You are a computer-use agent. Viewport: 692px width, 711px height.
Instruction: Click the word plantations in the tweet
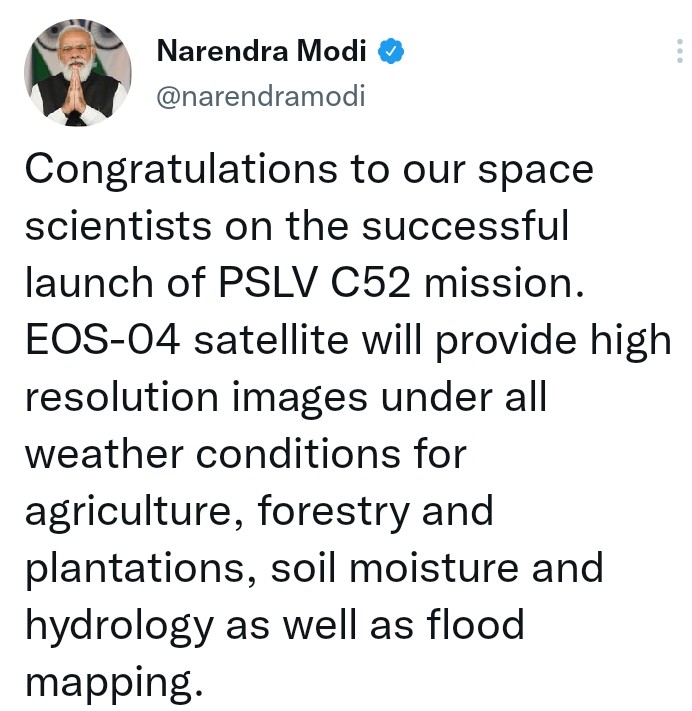[141, 570]
